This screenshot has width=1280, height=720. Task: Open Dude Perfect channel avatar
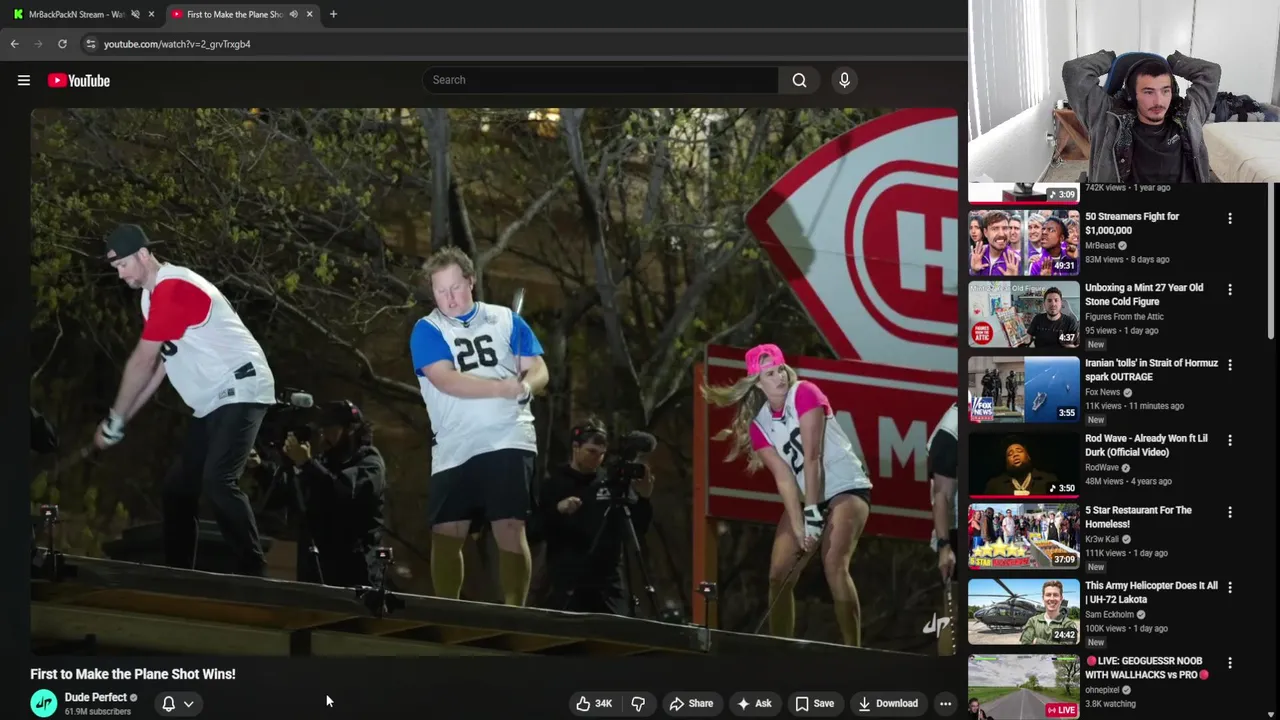pyautogui.click(x=44, y=704)
